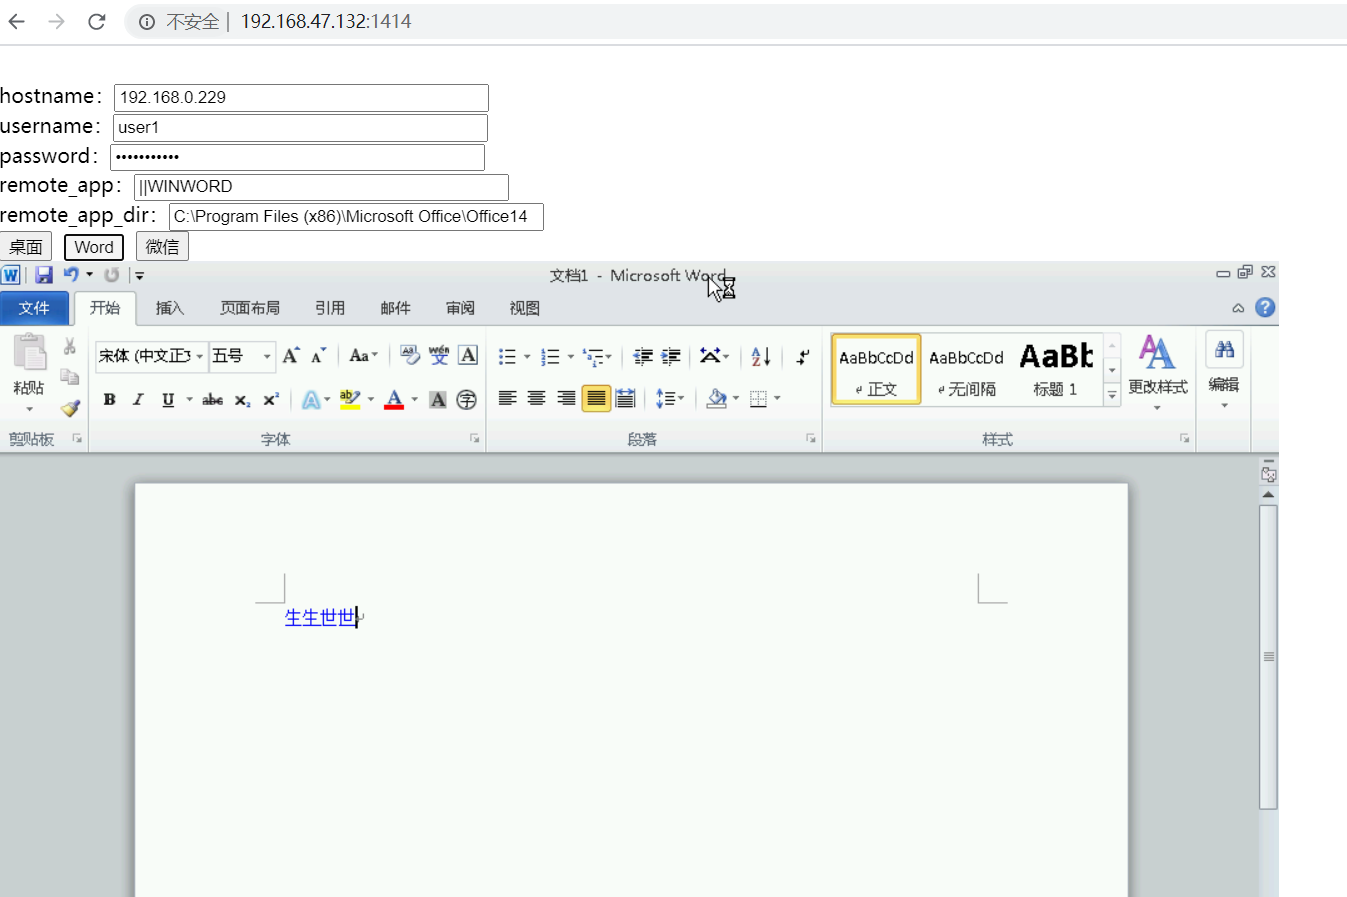Switch to the Insert (插入) tab
This screenshot has height=897, width=1347.
(x=170, y=308)
